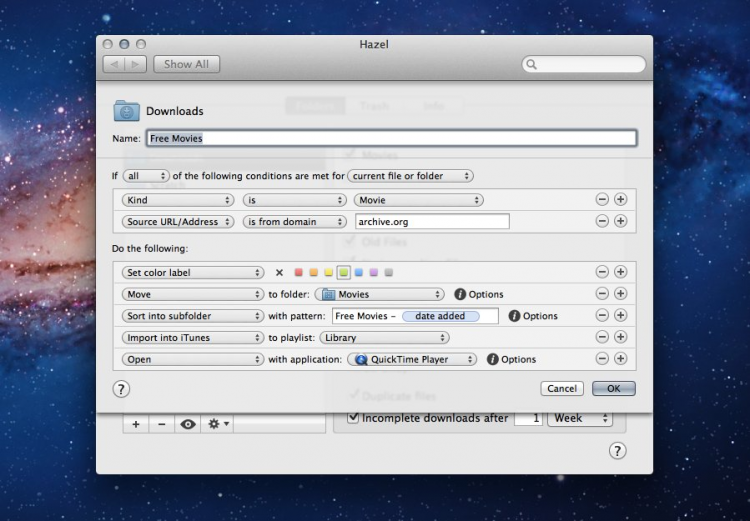Cancel the rule editing dialog
The height and width of the screenshot is (521, 750).
coord(562,388)
